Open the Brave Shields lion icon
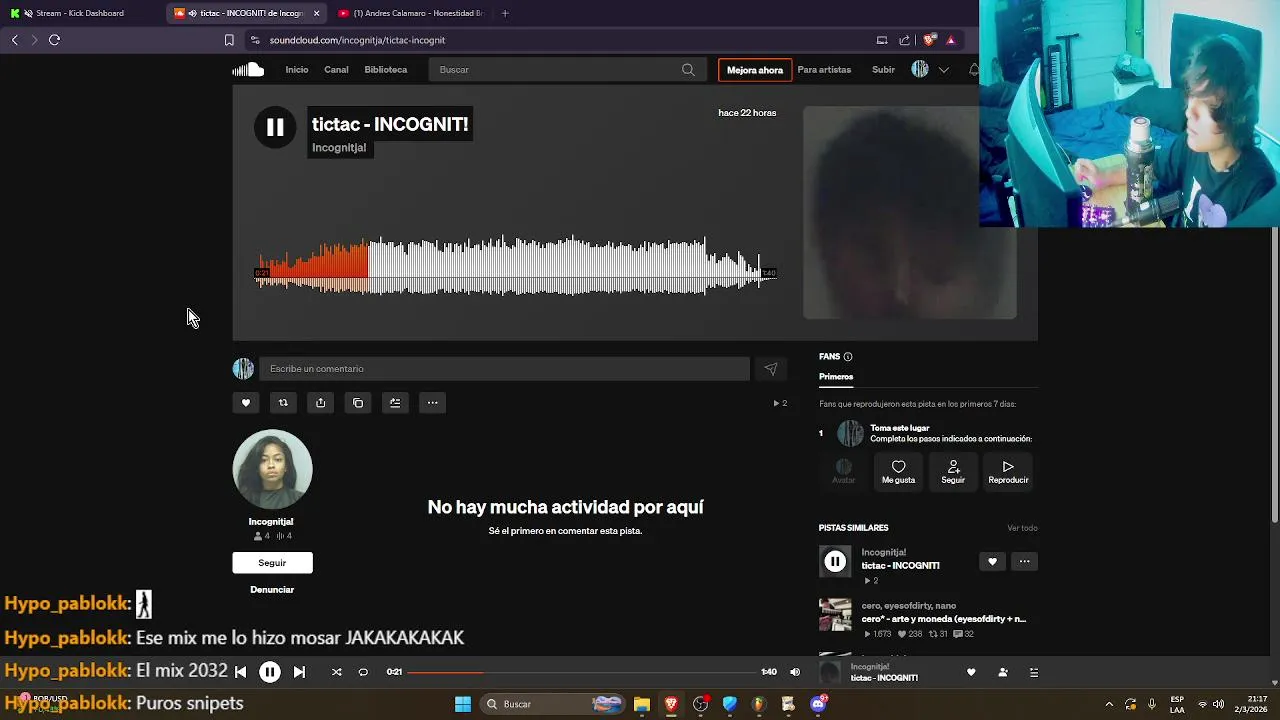Image resolution: width=1280 pixels, height=720 pixels. 929,40
